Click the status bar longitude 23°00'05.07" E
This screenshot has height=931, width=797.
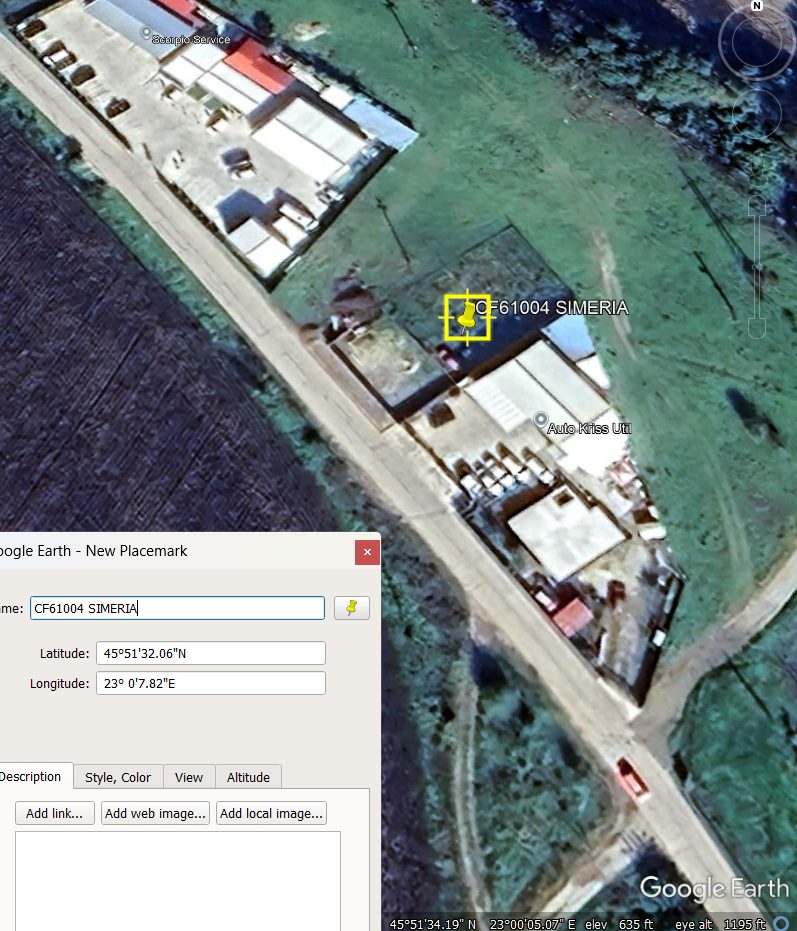point(533,924)
